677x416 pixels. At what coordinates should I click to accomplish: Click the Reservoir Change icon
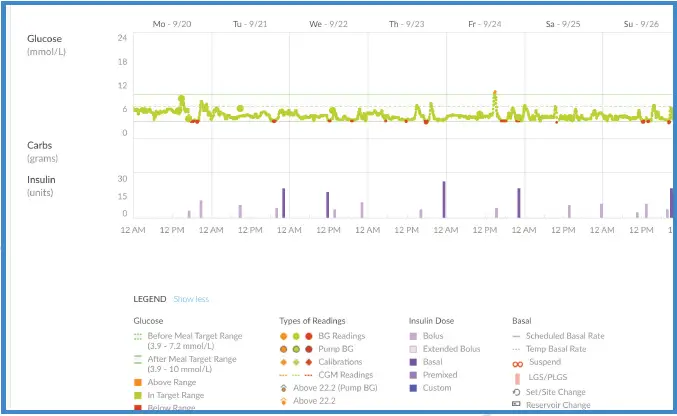point(518,405)
